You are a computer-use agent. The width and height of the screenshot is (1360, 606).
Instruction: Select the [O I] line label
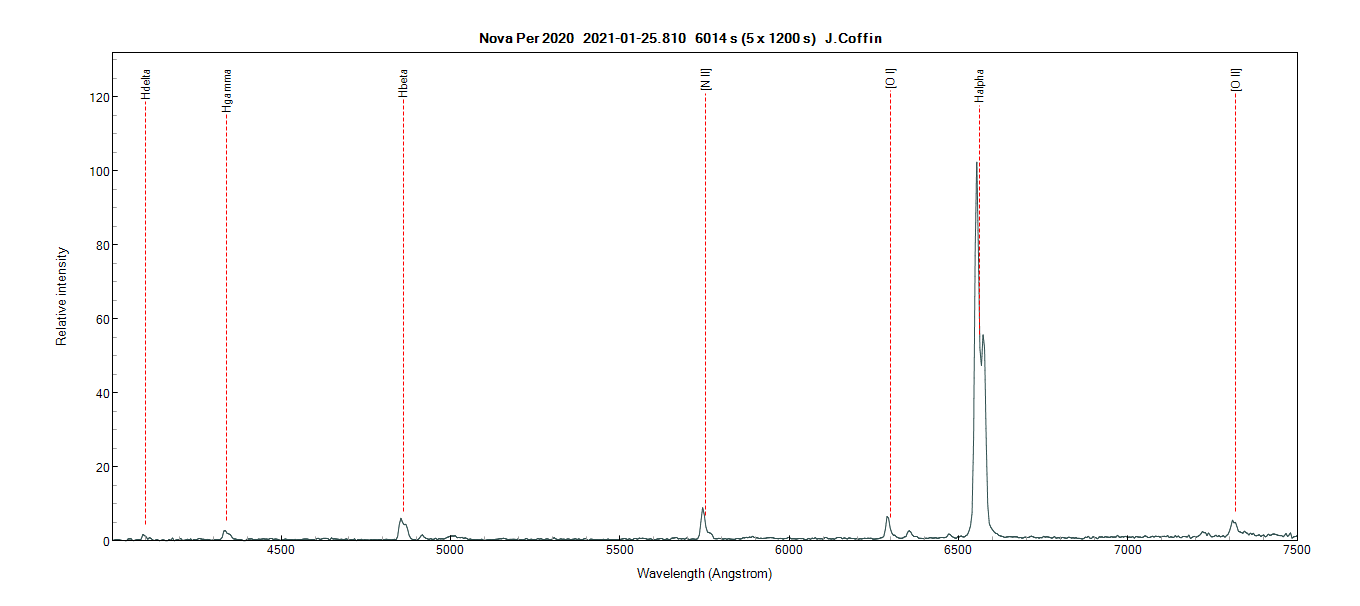click(x=891, y=78)
